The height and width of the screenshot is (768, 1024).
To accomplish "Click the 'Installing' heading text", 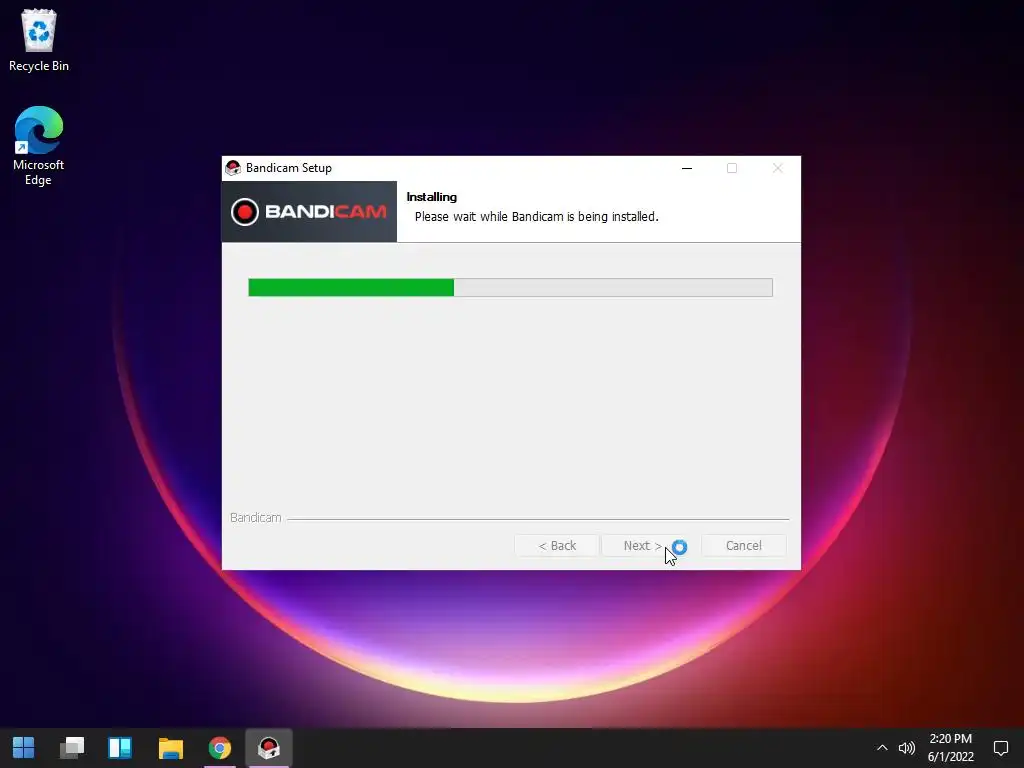I will pos(432,197).
